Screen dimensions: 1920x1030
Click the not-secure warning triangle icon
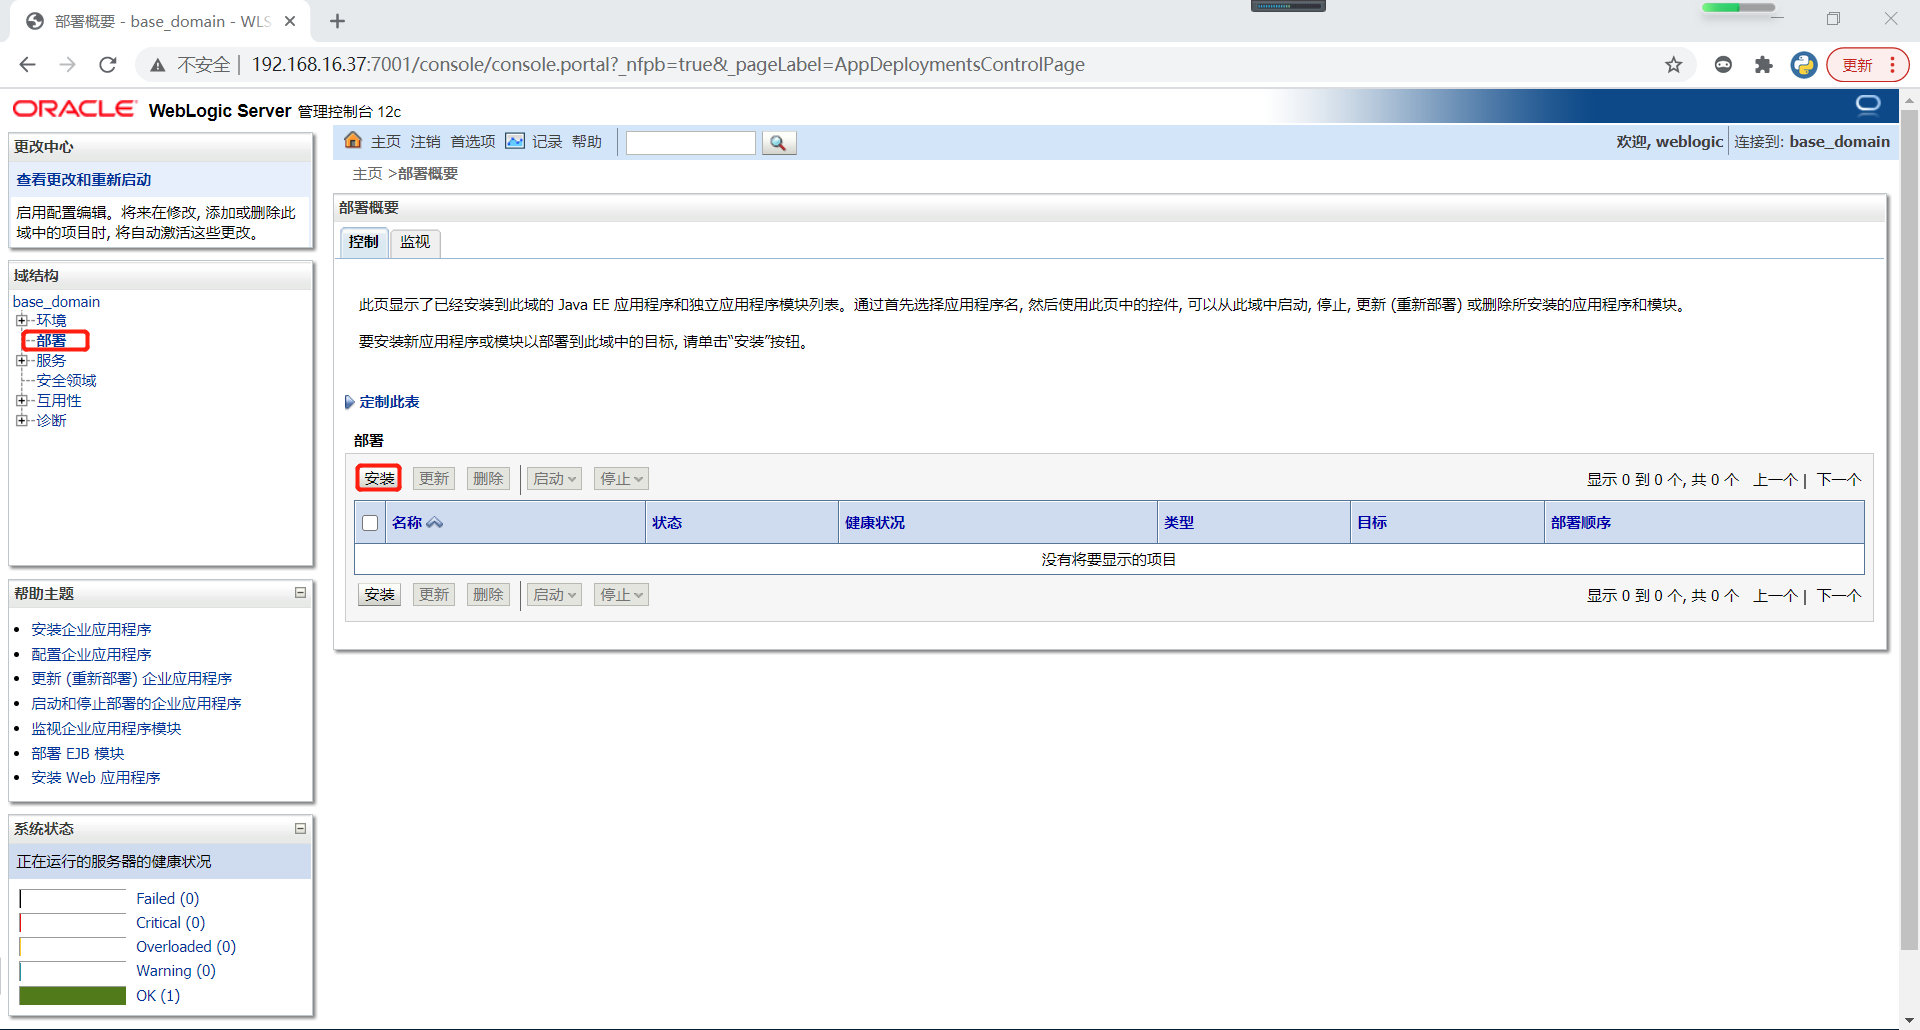[x=157, y=65]
